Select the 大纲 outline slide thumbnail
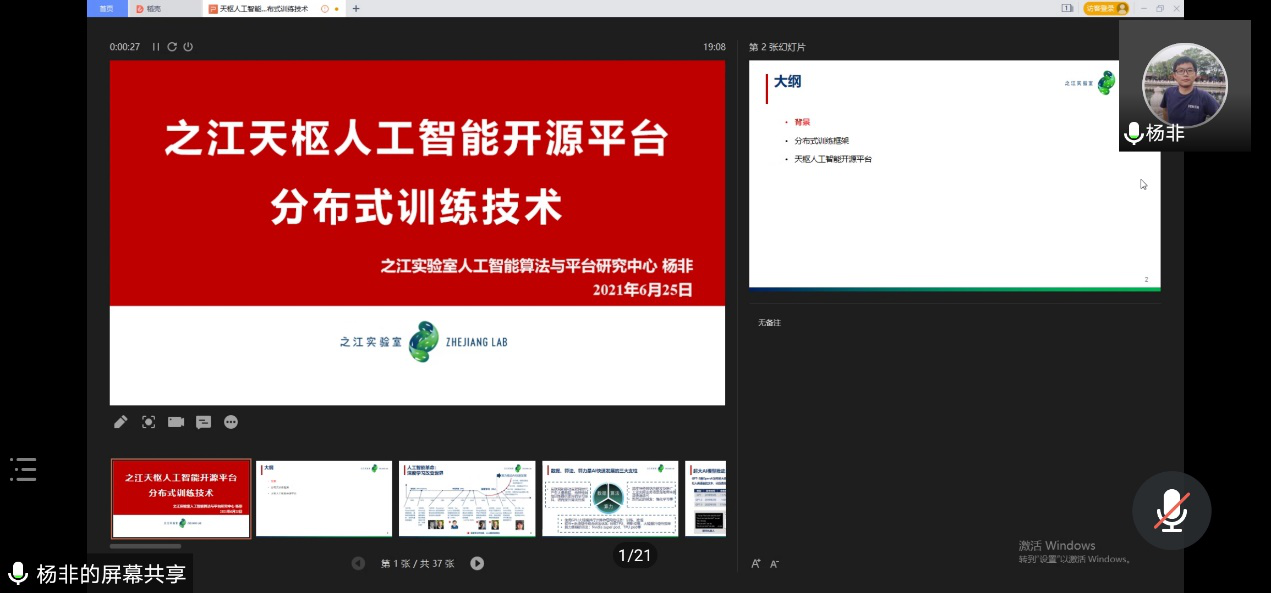 point(324,498)
